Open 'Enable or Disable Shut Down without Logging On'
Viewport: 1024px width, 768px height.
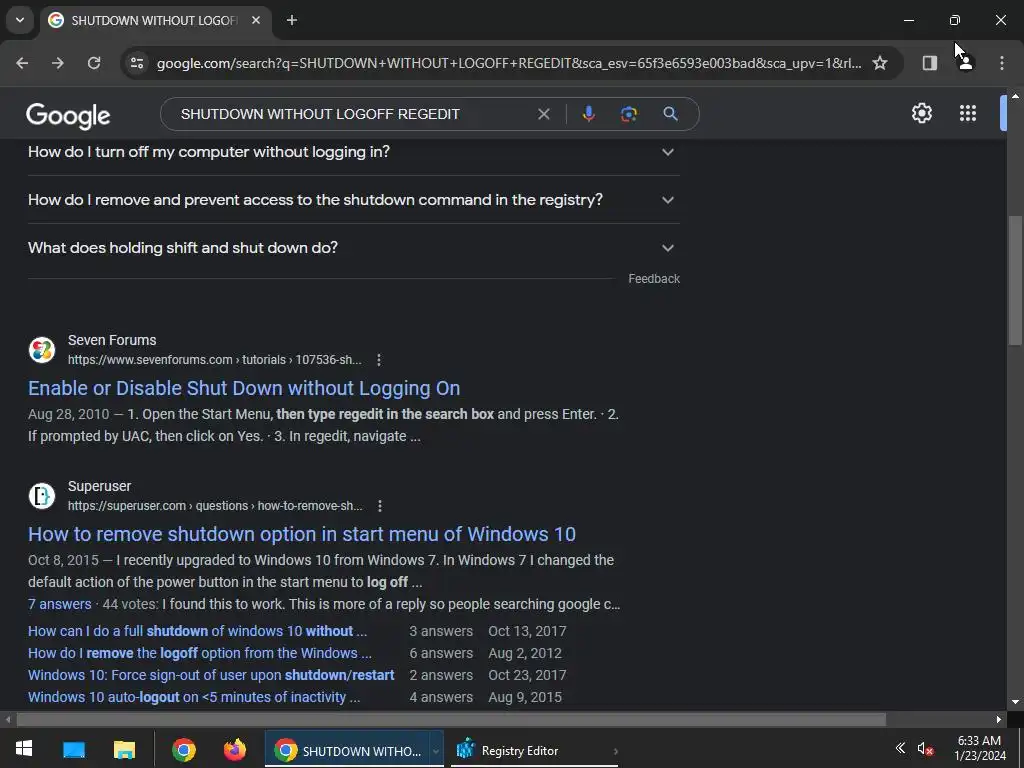[244, 388]
